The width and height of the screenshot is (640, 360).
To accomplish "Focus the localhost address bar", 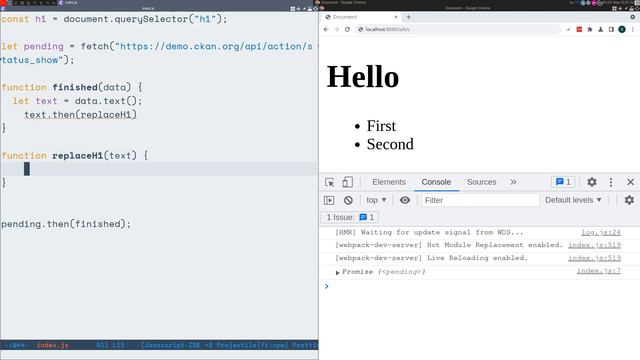I will [457, 29].
